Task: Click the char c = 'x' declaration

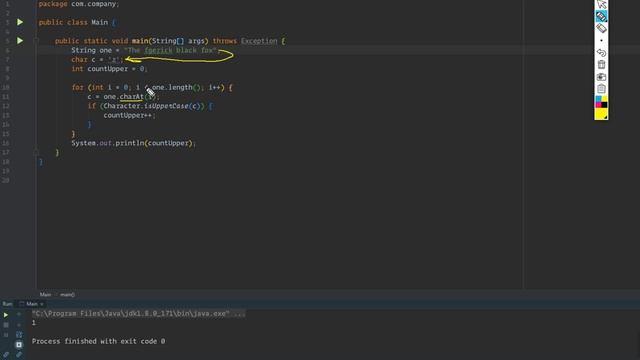Action: (x=97, y=60)
